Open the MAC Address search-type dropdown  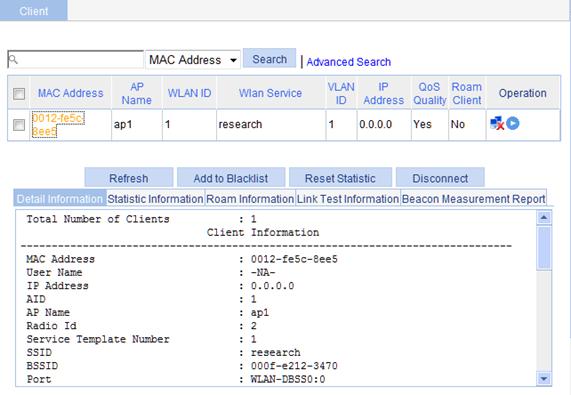coord(193,60)
